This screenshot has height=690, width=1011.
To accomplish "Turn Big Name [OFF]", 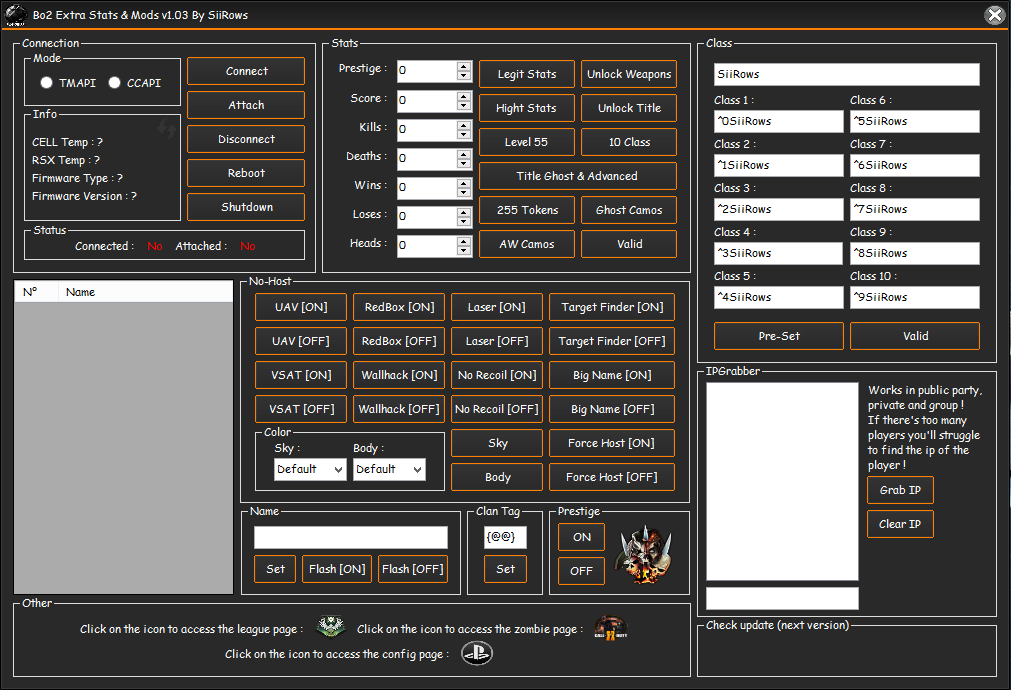I will (612, 409).
